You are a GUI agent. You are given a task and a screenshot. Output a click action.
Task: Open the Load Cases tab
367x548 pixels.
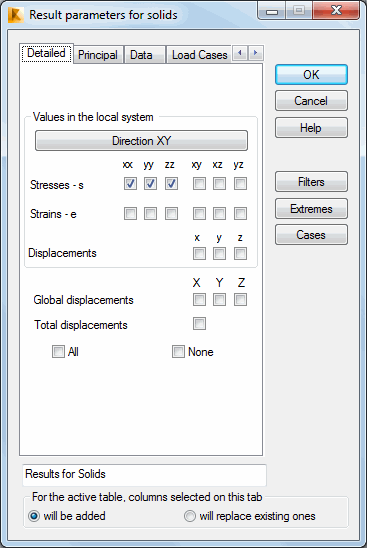199,55
